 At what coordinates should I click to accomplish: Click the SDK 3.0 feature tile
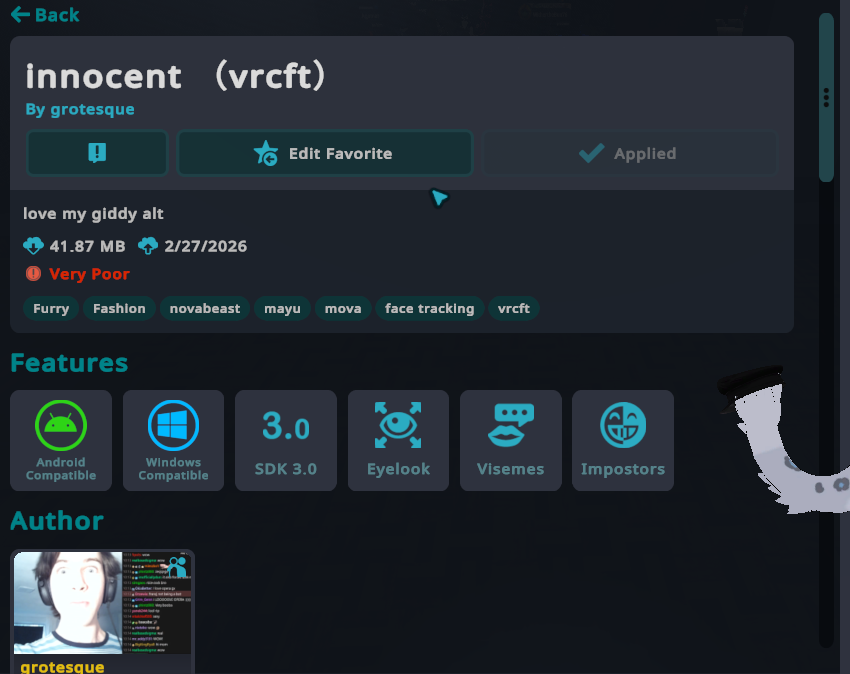[286, 440]
